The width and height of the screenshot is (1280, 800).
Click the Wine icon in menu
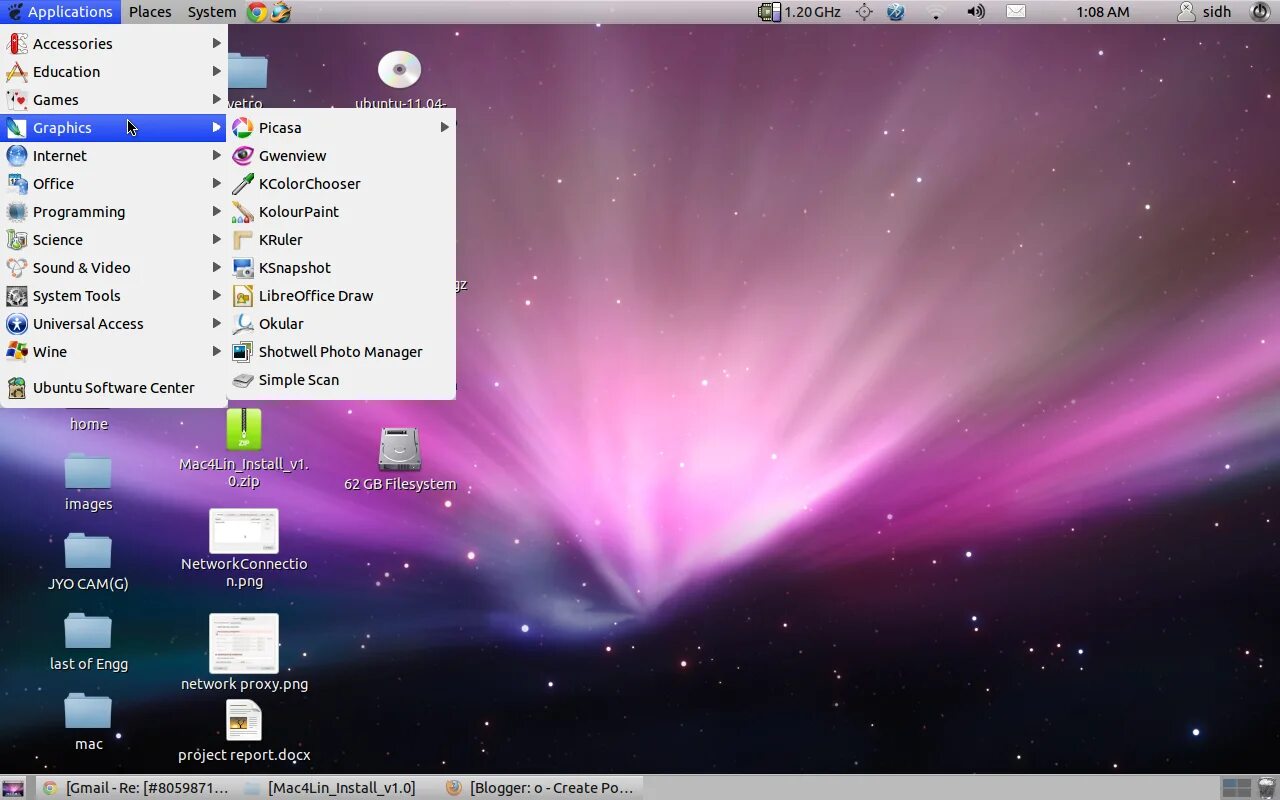[17, 352]
